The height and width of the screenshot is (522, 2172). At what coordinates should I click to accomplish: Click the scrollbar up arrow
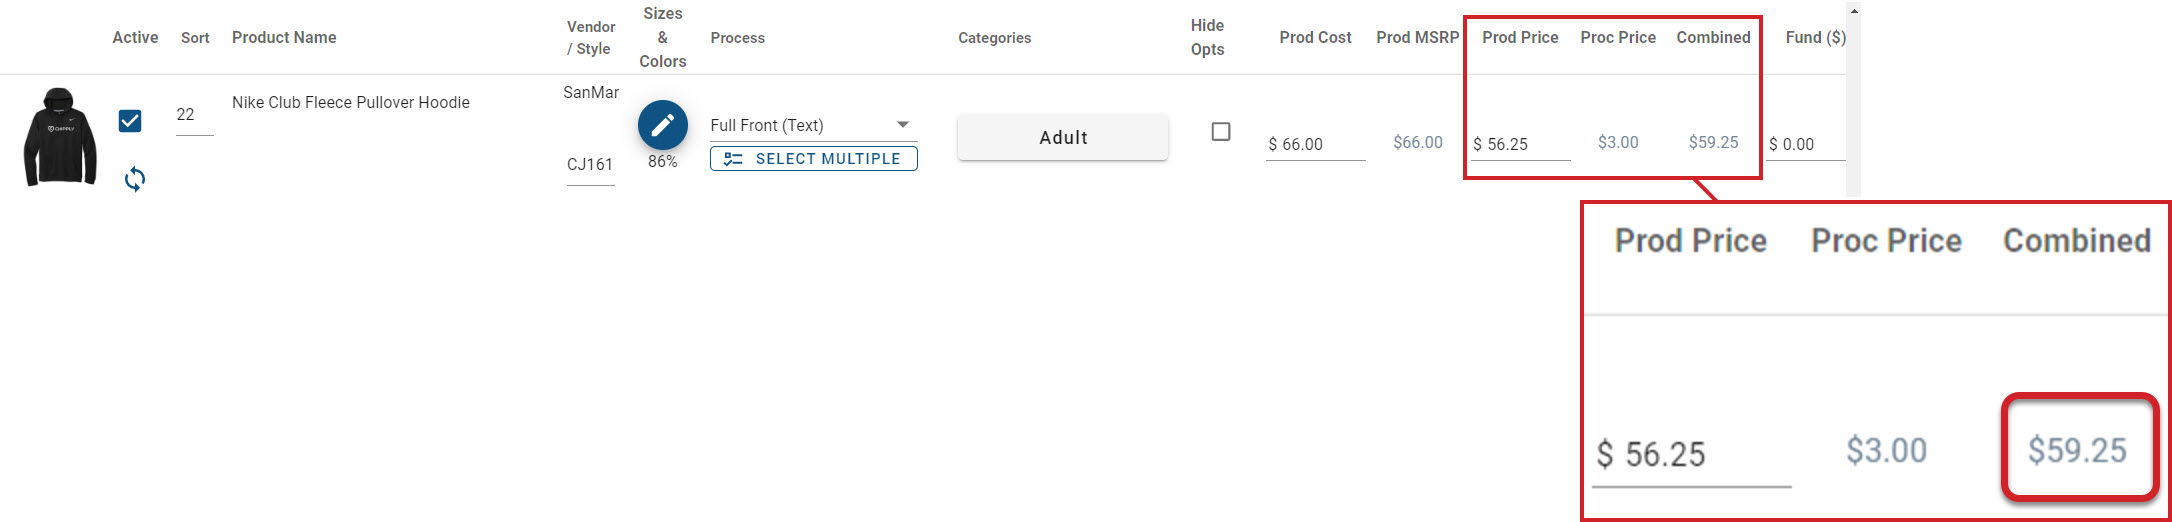tap(1853, 11)
